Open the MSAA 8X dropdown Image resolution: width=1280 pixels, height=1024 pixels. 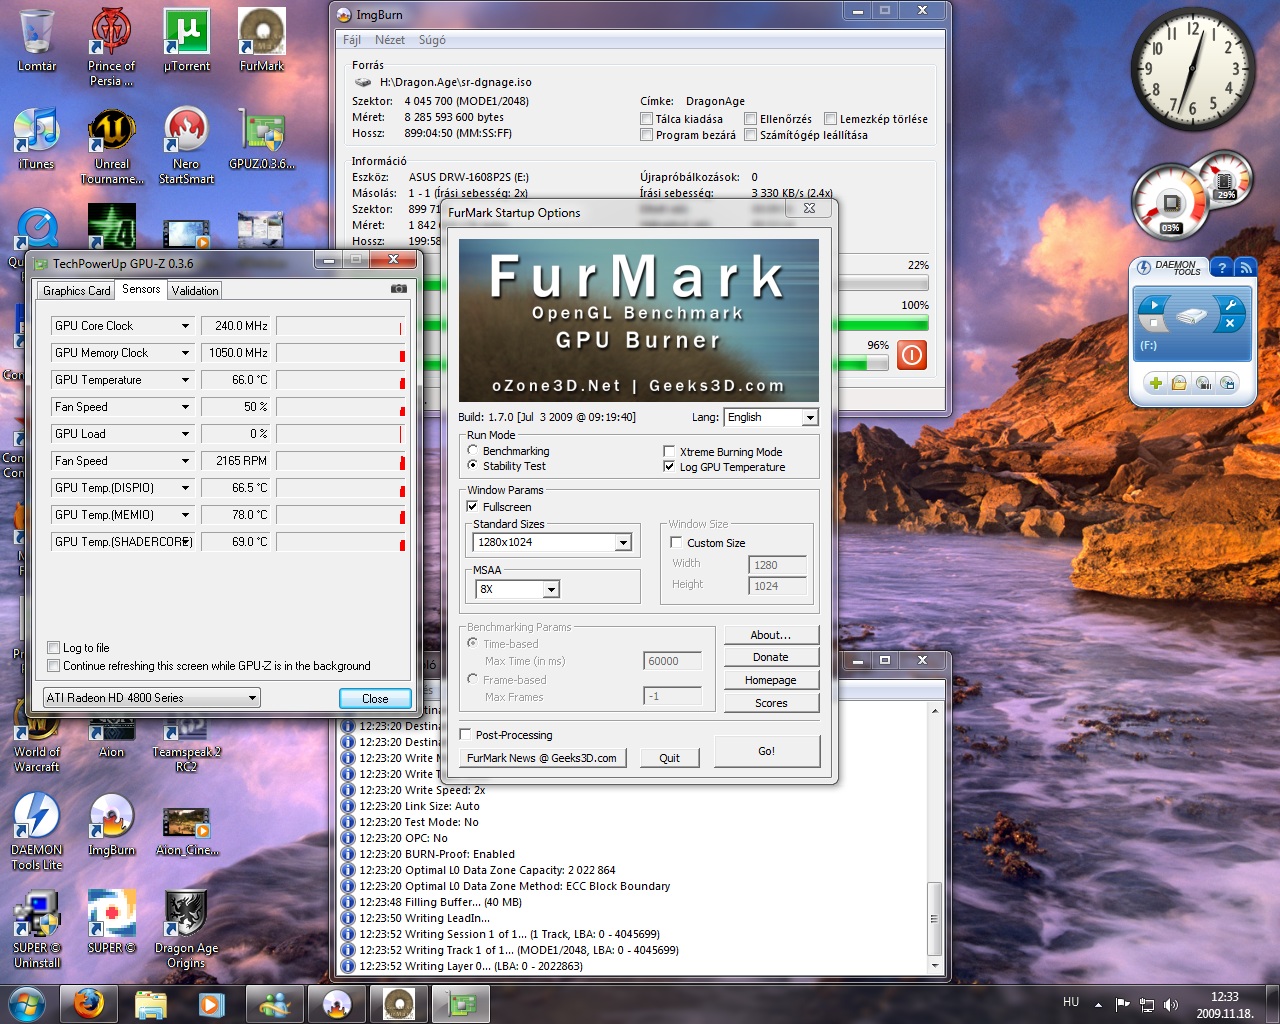click(x=517, y=589)
